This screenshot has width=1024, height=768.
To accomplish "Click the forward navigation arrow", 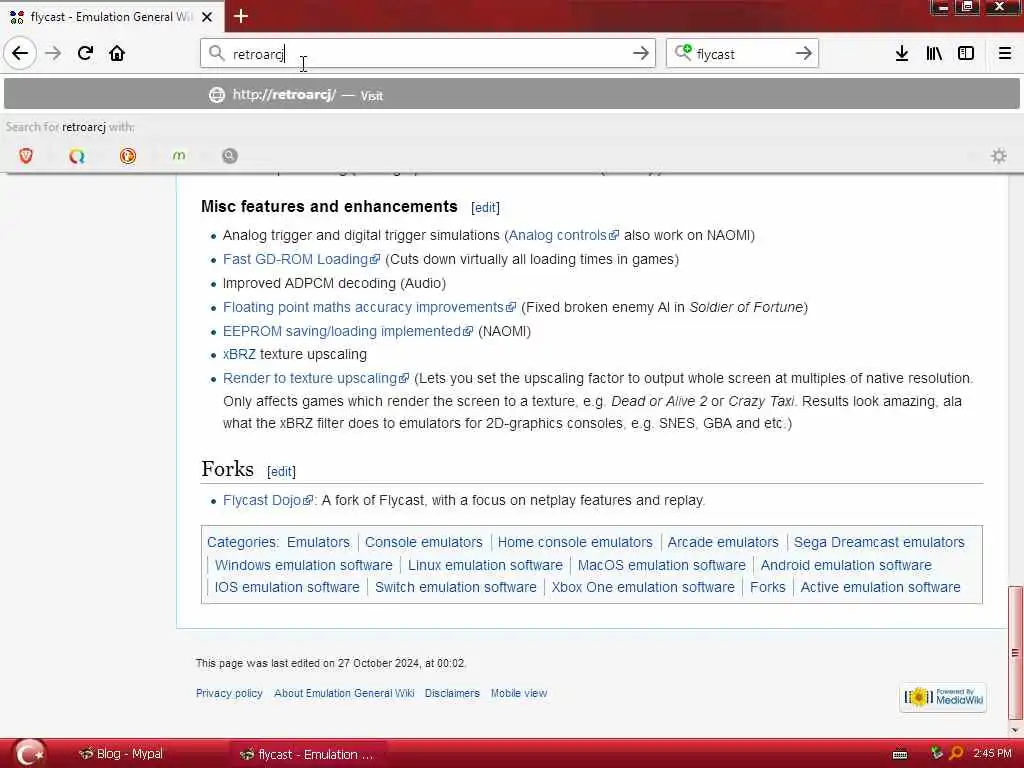I will pos(53,53).
